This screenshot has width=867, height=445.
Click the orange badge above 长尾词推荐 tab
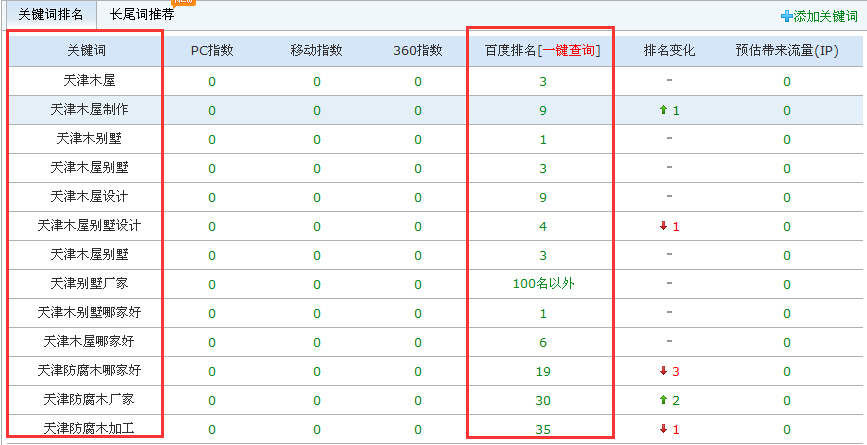click(x=184, y=3)
